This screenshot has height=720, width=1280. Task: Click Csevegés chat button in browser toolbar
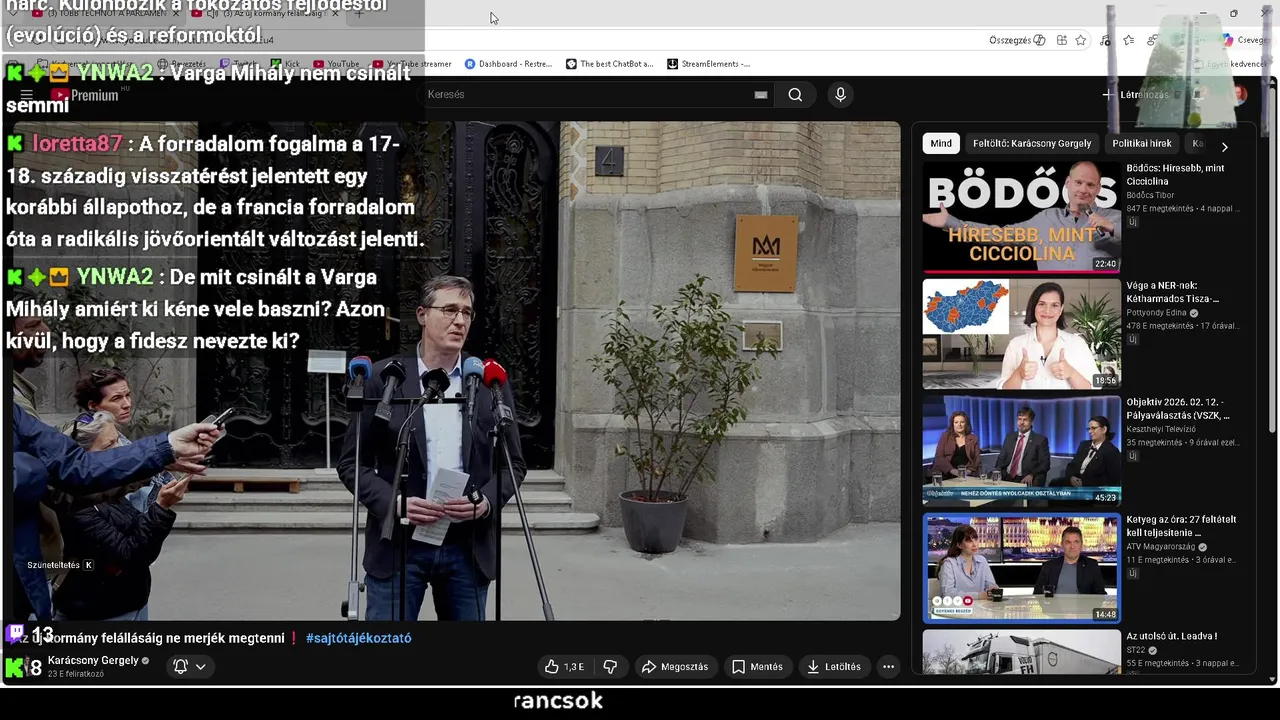point(1245,40)
